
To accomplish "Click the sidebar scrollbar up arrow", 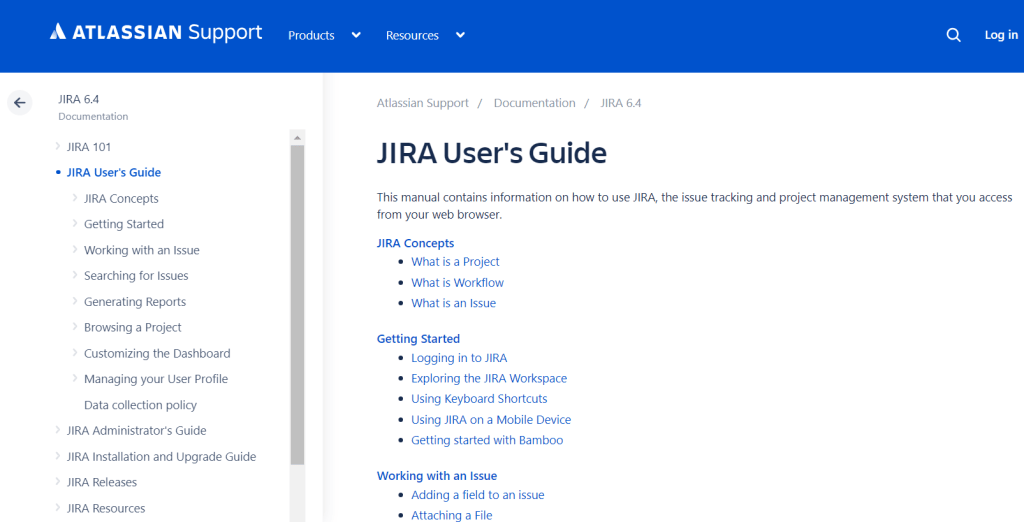I will (297, 138).
